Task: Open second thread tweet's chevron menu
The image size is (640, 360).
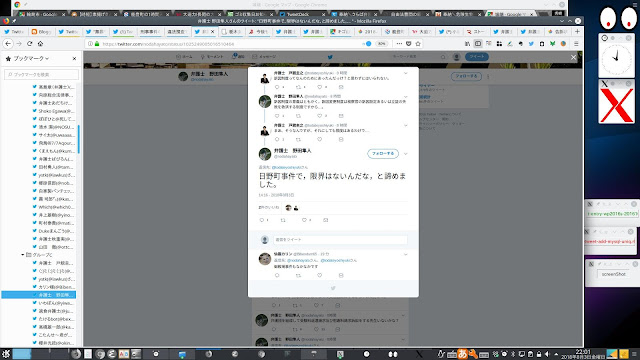Action: (405, 97)
